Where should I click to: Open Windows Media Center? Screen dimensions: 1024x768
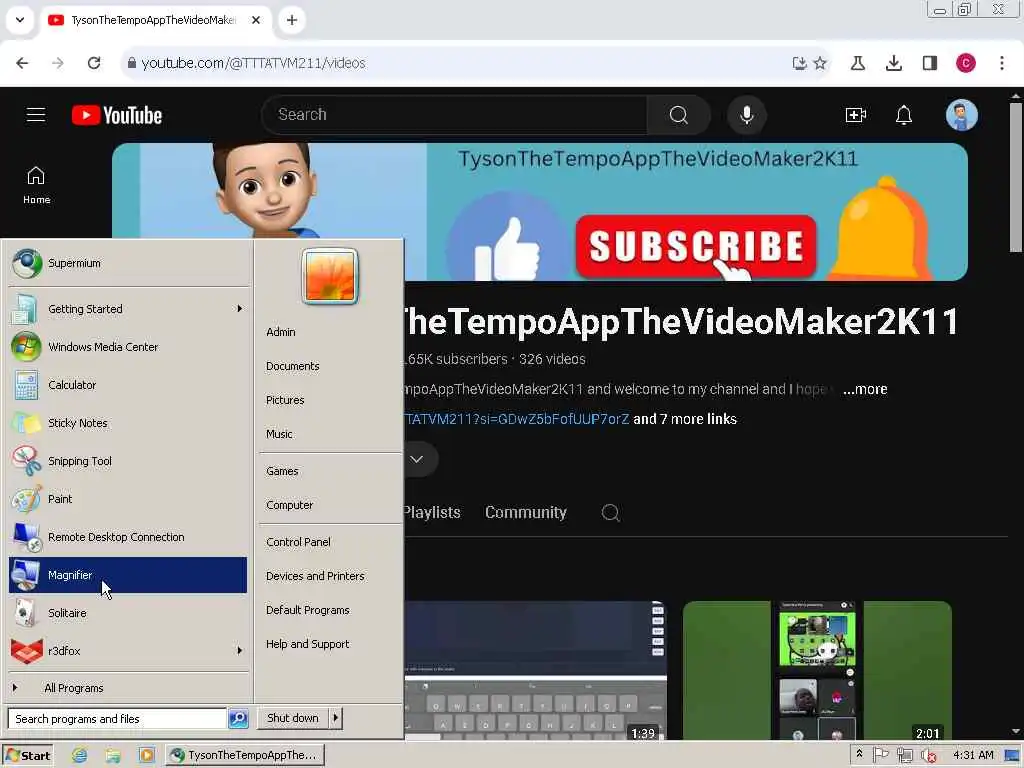pyautogui.click(x=129, y=347)
